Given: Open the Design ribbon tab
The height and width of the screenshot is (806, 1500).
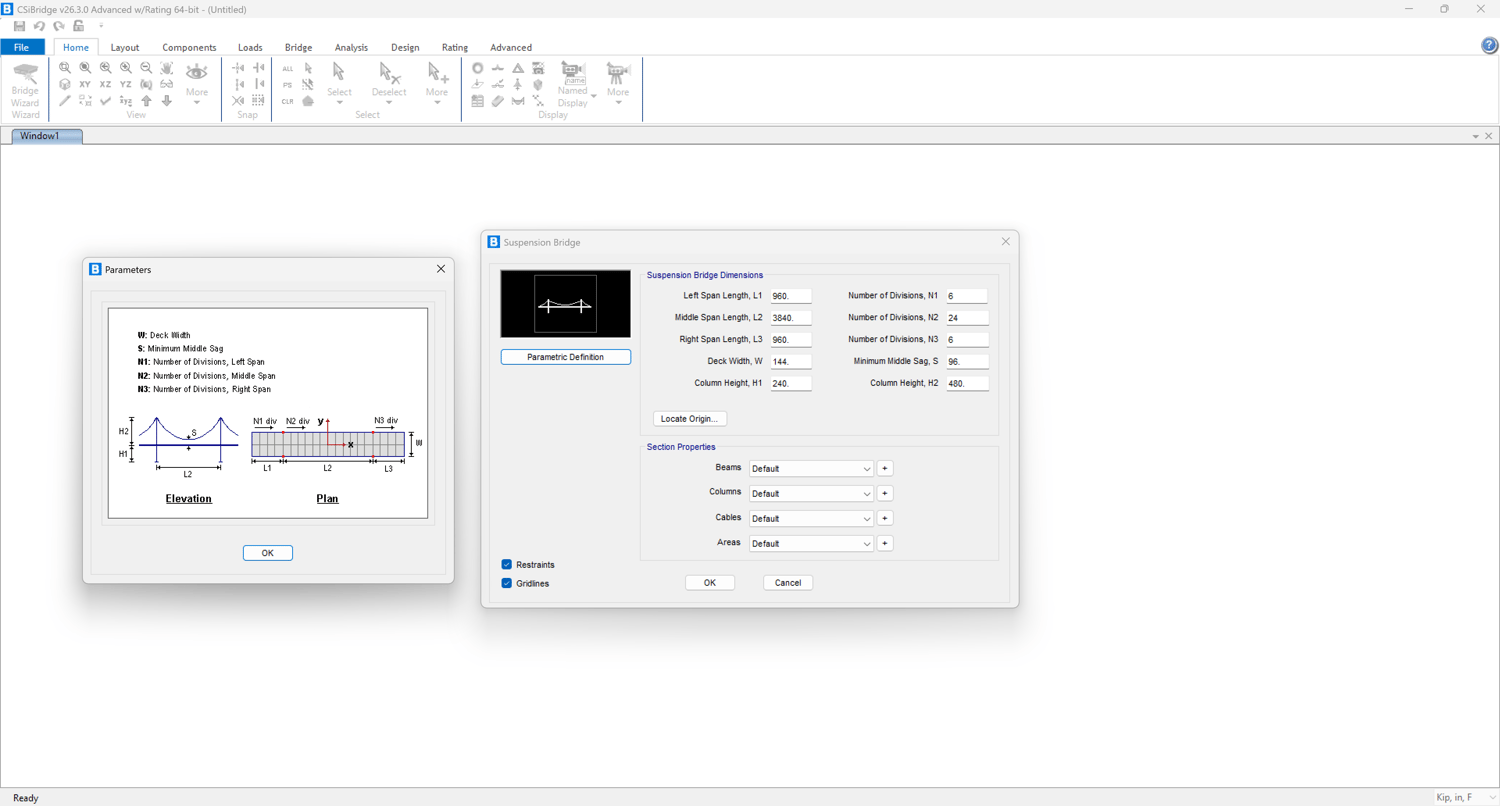Looking at the screenshot, I should (405, 47).
